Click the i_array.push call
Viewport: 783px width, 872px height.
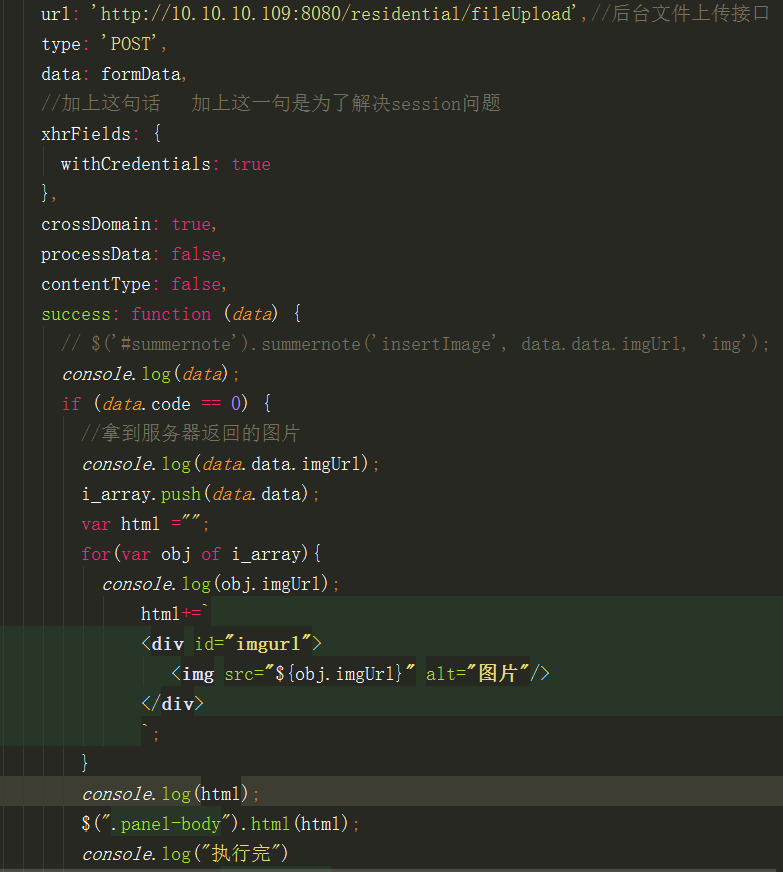(x=200, y=494)
